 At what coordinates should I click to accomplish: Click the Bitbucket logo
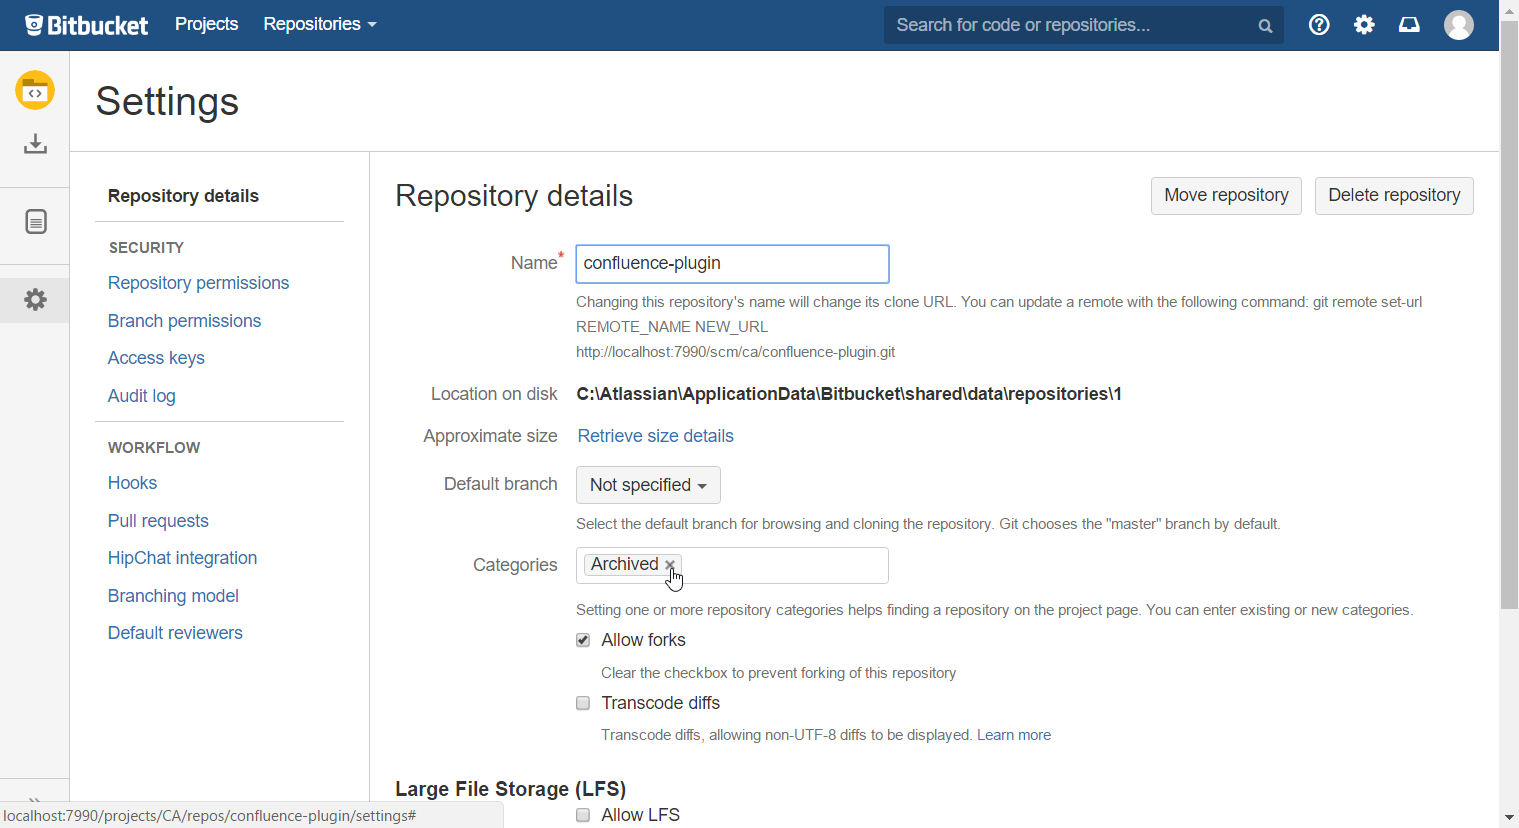point(86,24)
